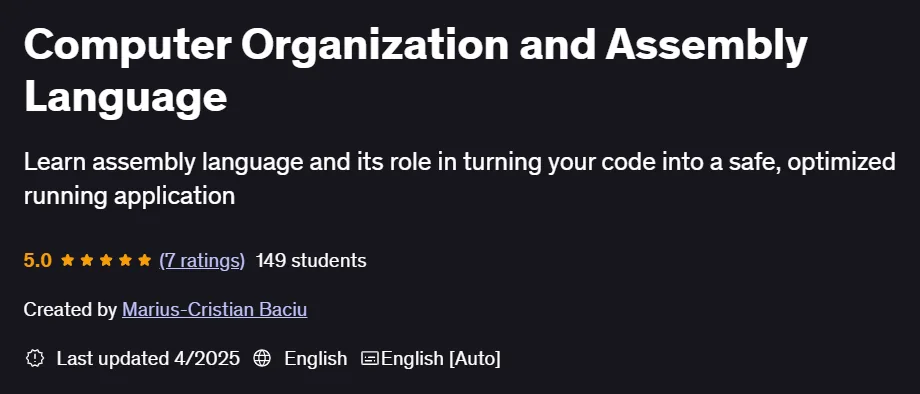Click the Last updated 4/2025 text
The width and height of the screenshot is (920, 394).
point(148,358)
